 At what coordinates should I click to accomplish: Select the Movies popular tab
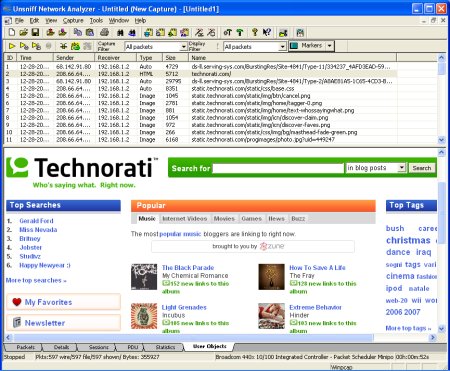click(x=224, y=219)
